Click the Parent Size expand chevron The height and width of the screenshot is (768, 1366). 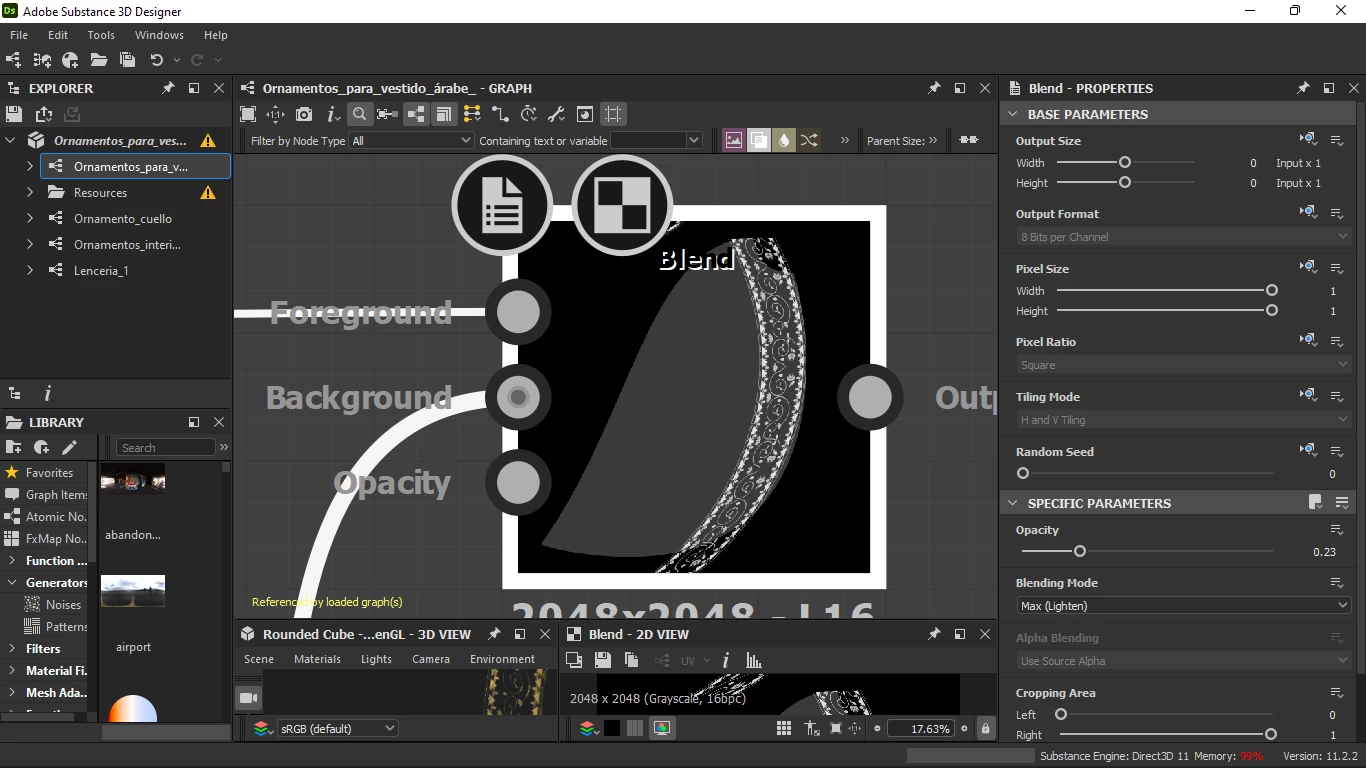point(933,141)
